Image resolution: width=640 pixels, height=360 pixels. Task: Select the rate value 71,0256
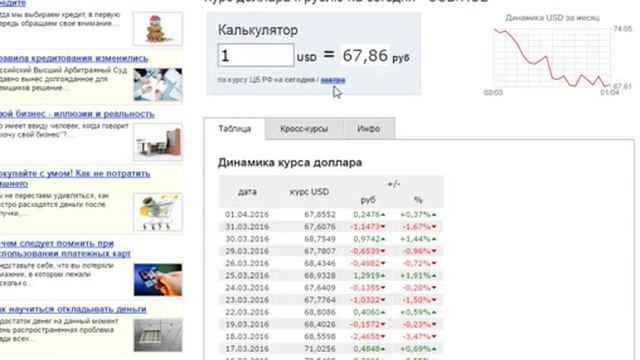[x=320, y=349]
